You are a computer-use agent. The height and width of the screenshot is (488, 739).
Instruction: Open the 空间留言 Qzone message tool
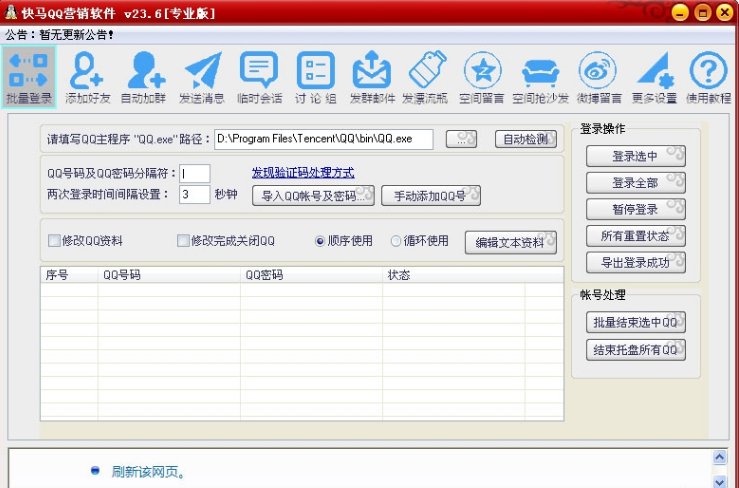click(482, 77)
